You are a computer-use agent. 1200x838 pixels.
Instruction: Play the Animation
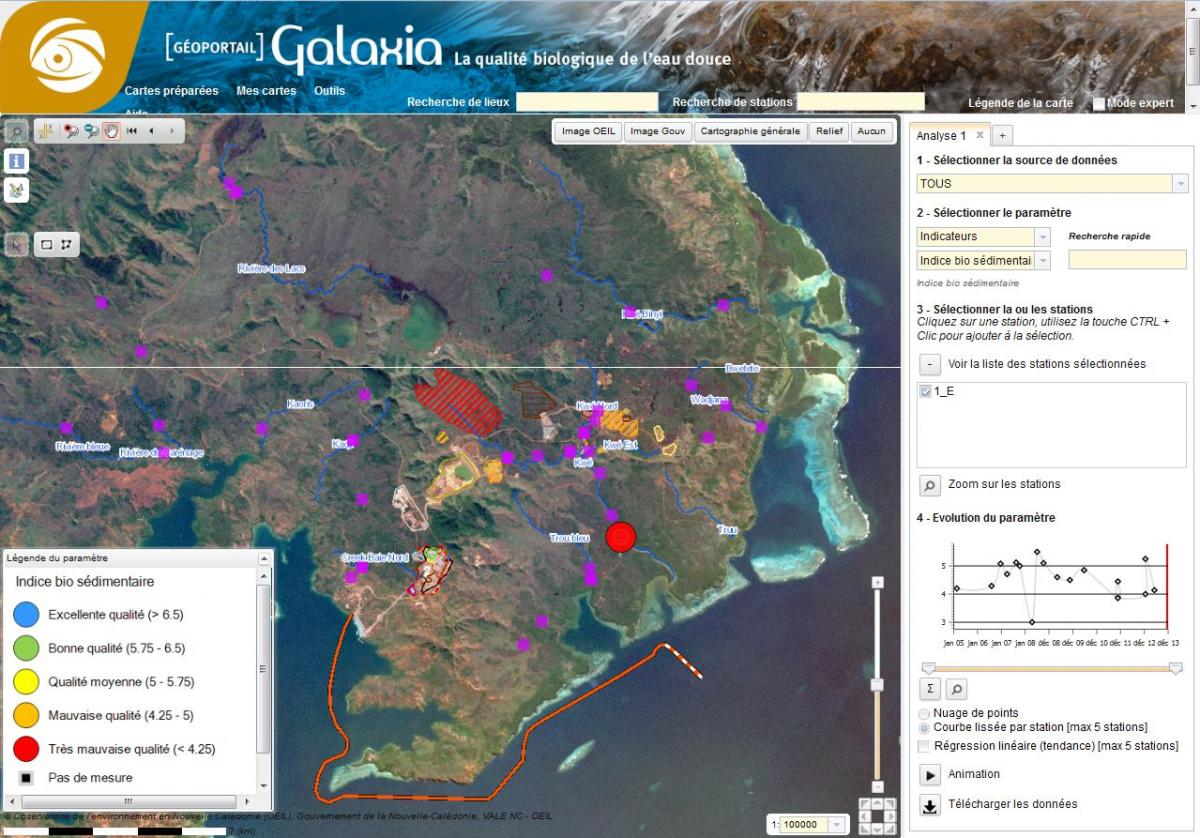(930, 775)
